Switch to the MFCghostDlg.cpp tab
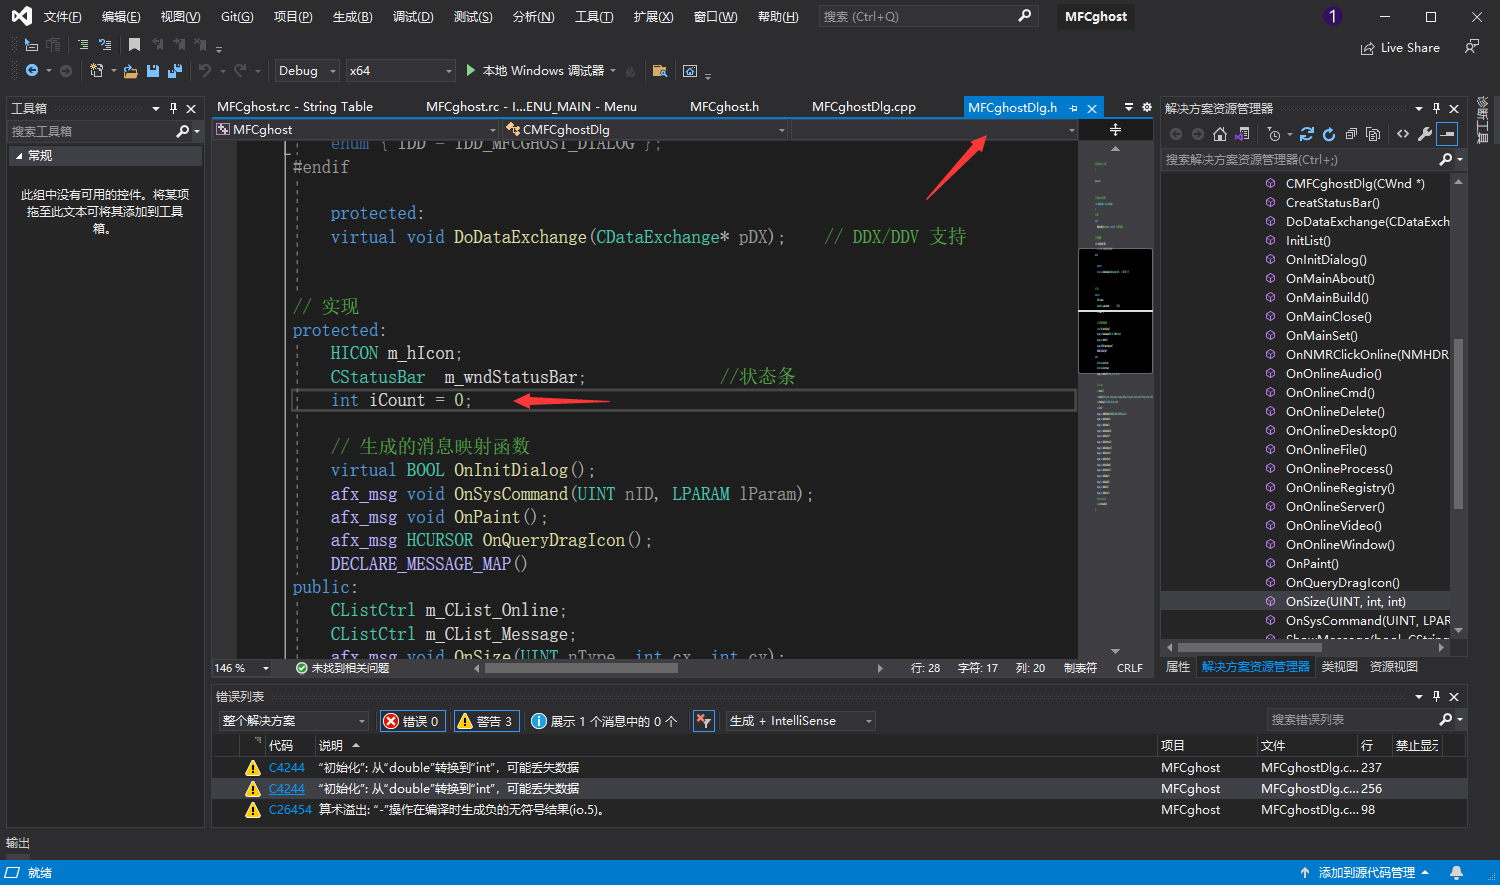The image size is (1500, 885). [863, 107]
